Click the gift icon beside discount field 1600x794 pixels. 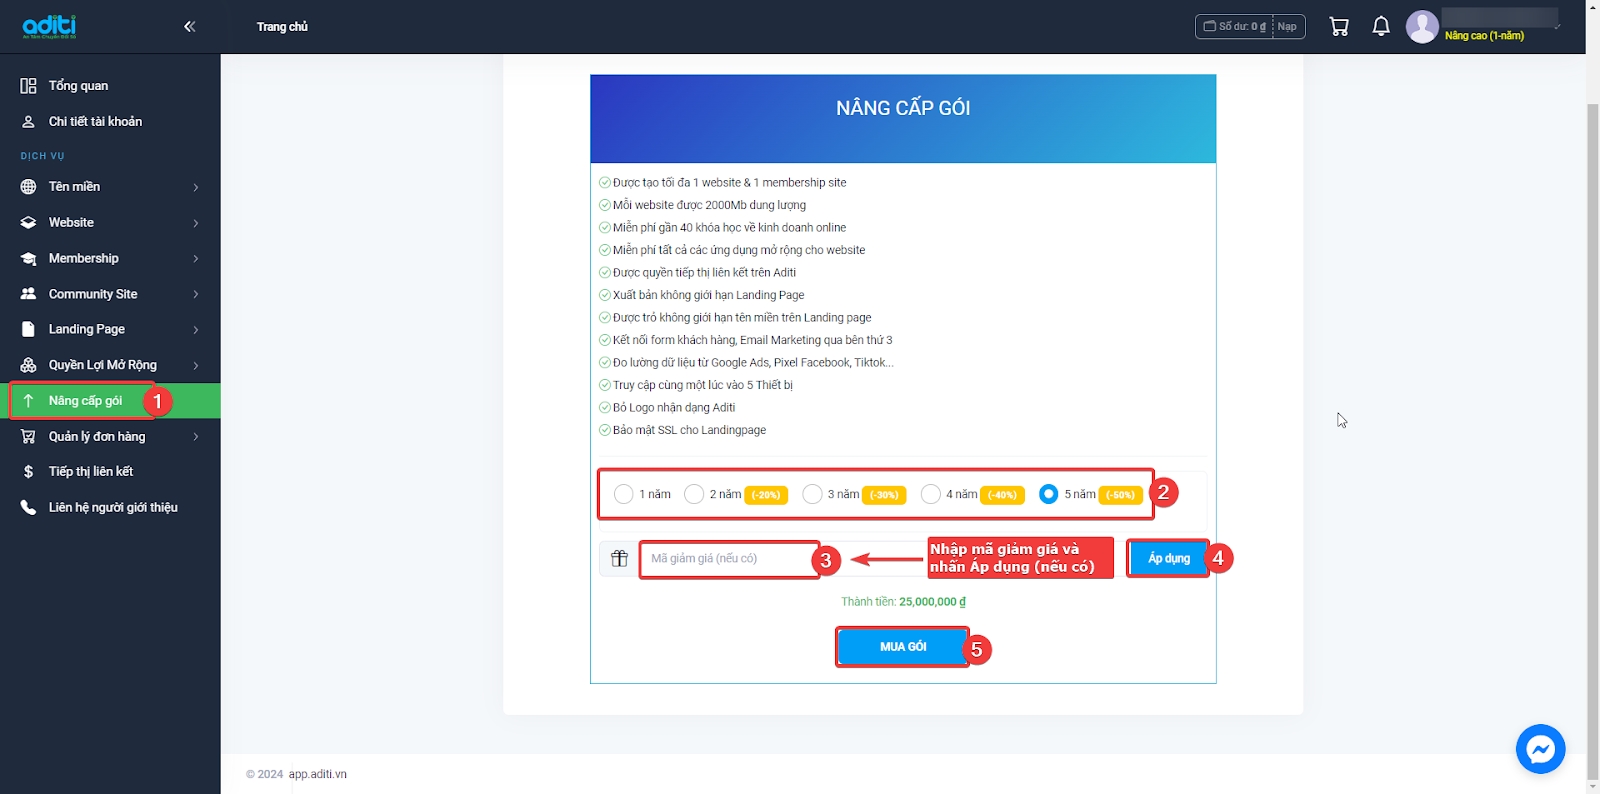pos(620,559)
